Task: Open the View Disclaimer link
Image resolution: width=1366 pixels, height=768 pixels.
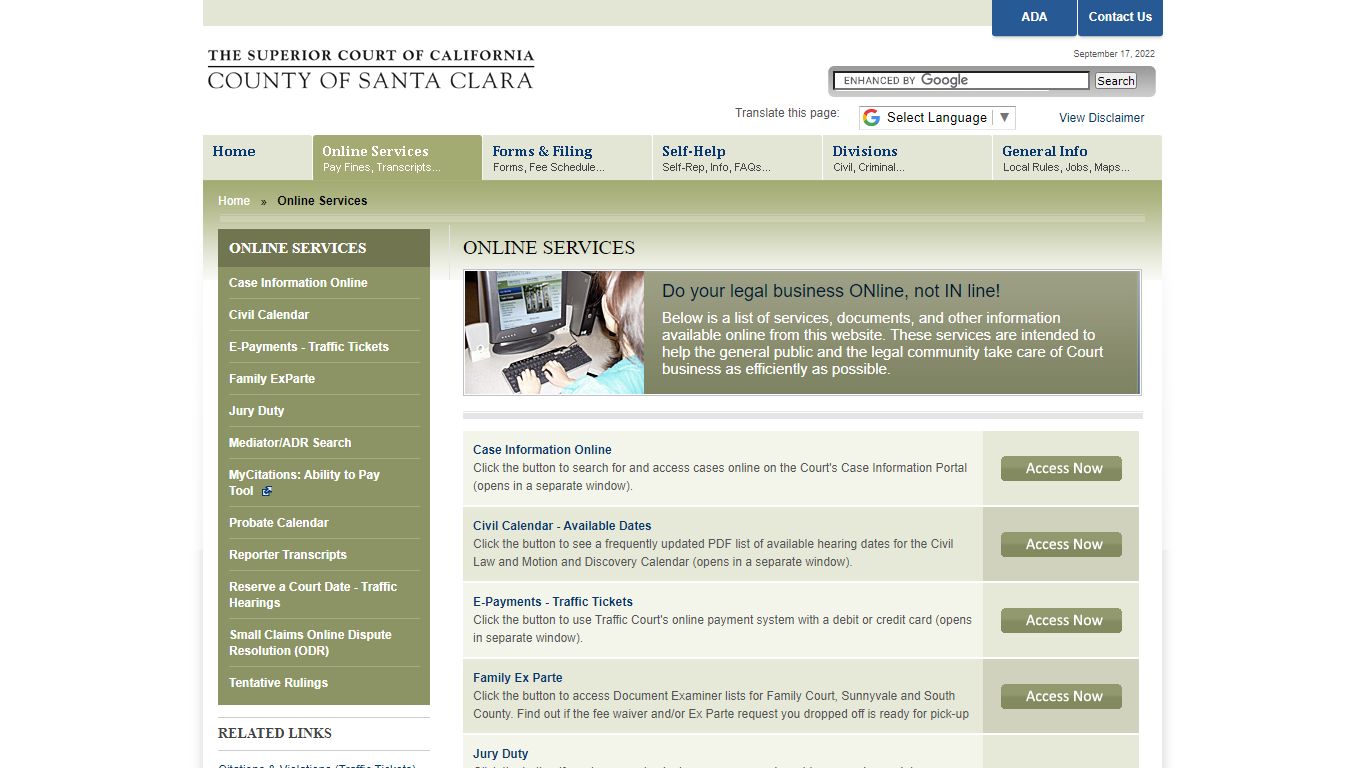Action: click(x=1101, y=118)
